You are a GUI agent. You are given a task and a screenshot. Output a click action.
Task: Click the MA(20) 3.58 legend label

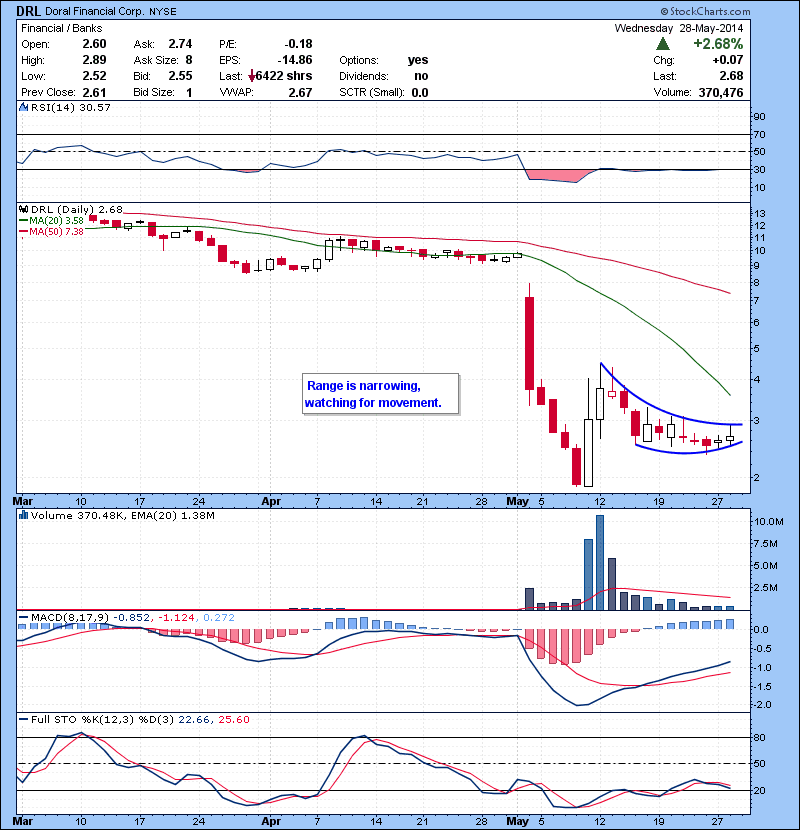56,220
